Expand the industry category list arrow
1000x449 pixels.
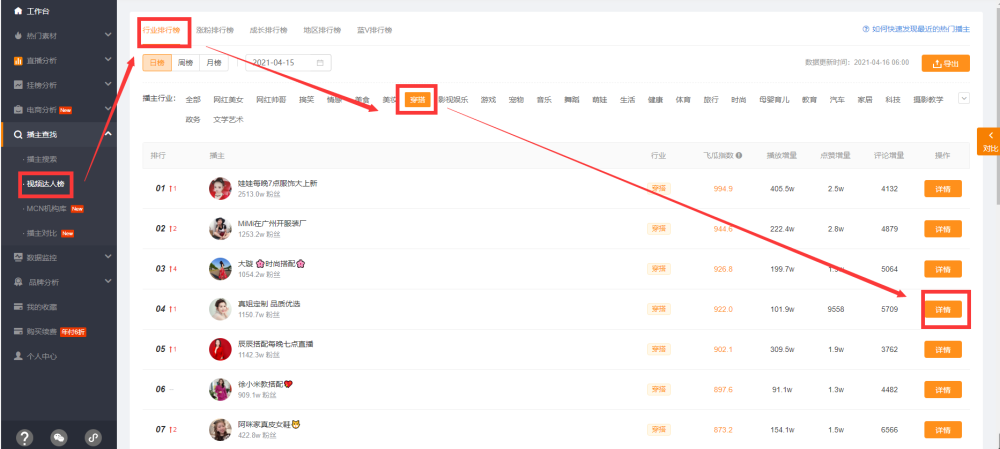(964, 98)
